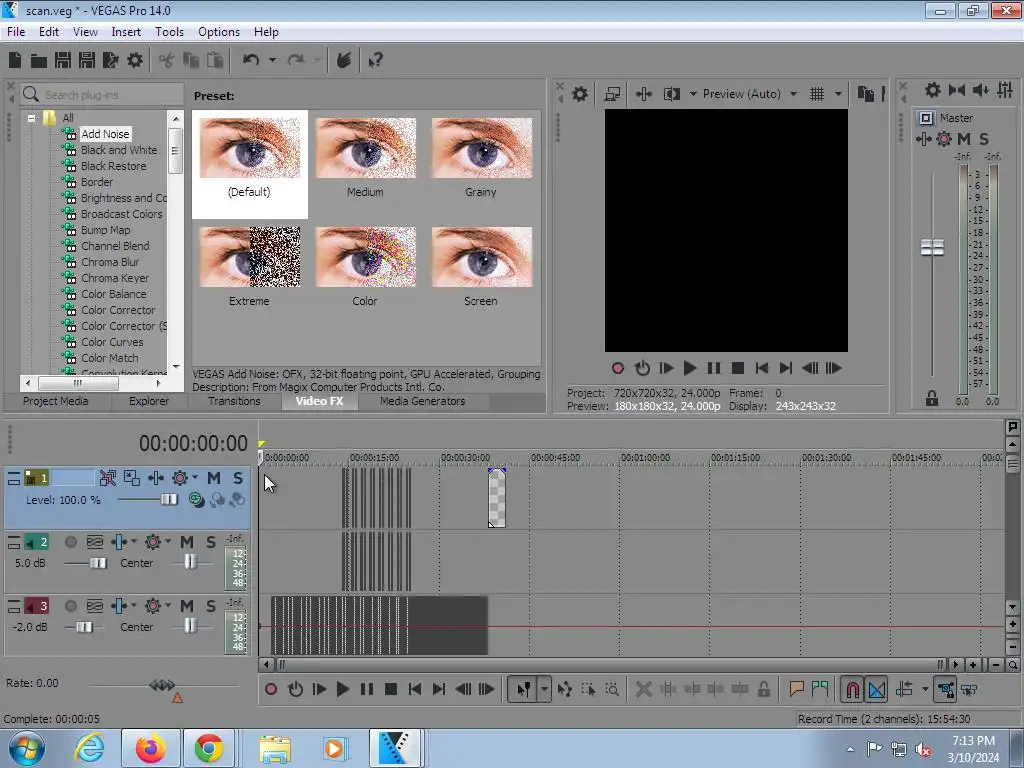Click the Lock event padlock icon
1024x768 pixels.
[763, 689]
